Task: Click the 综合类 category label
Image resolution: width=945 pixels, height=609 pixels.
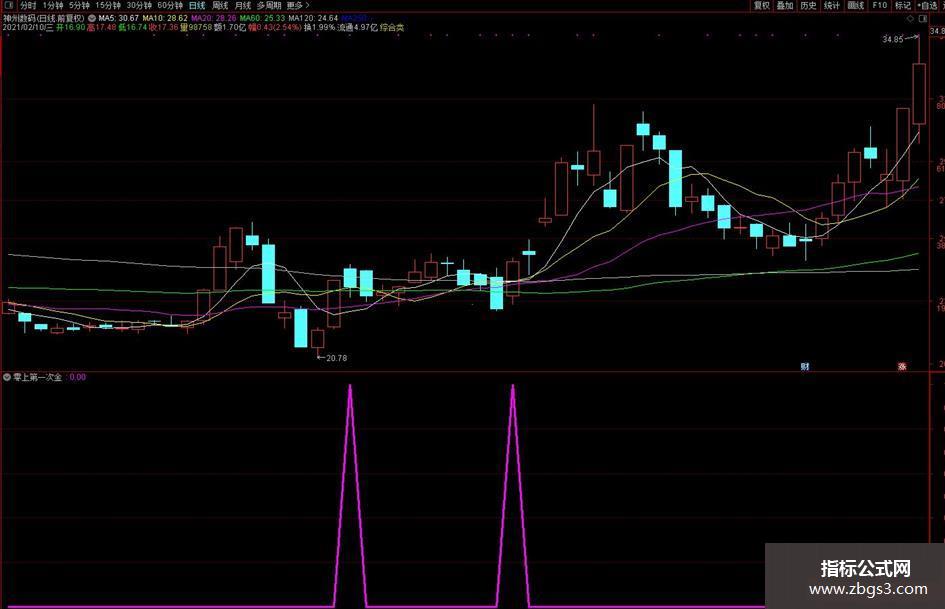Action: (x=392, y=27)
